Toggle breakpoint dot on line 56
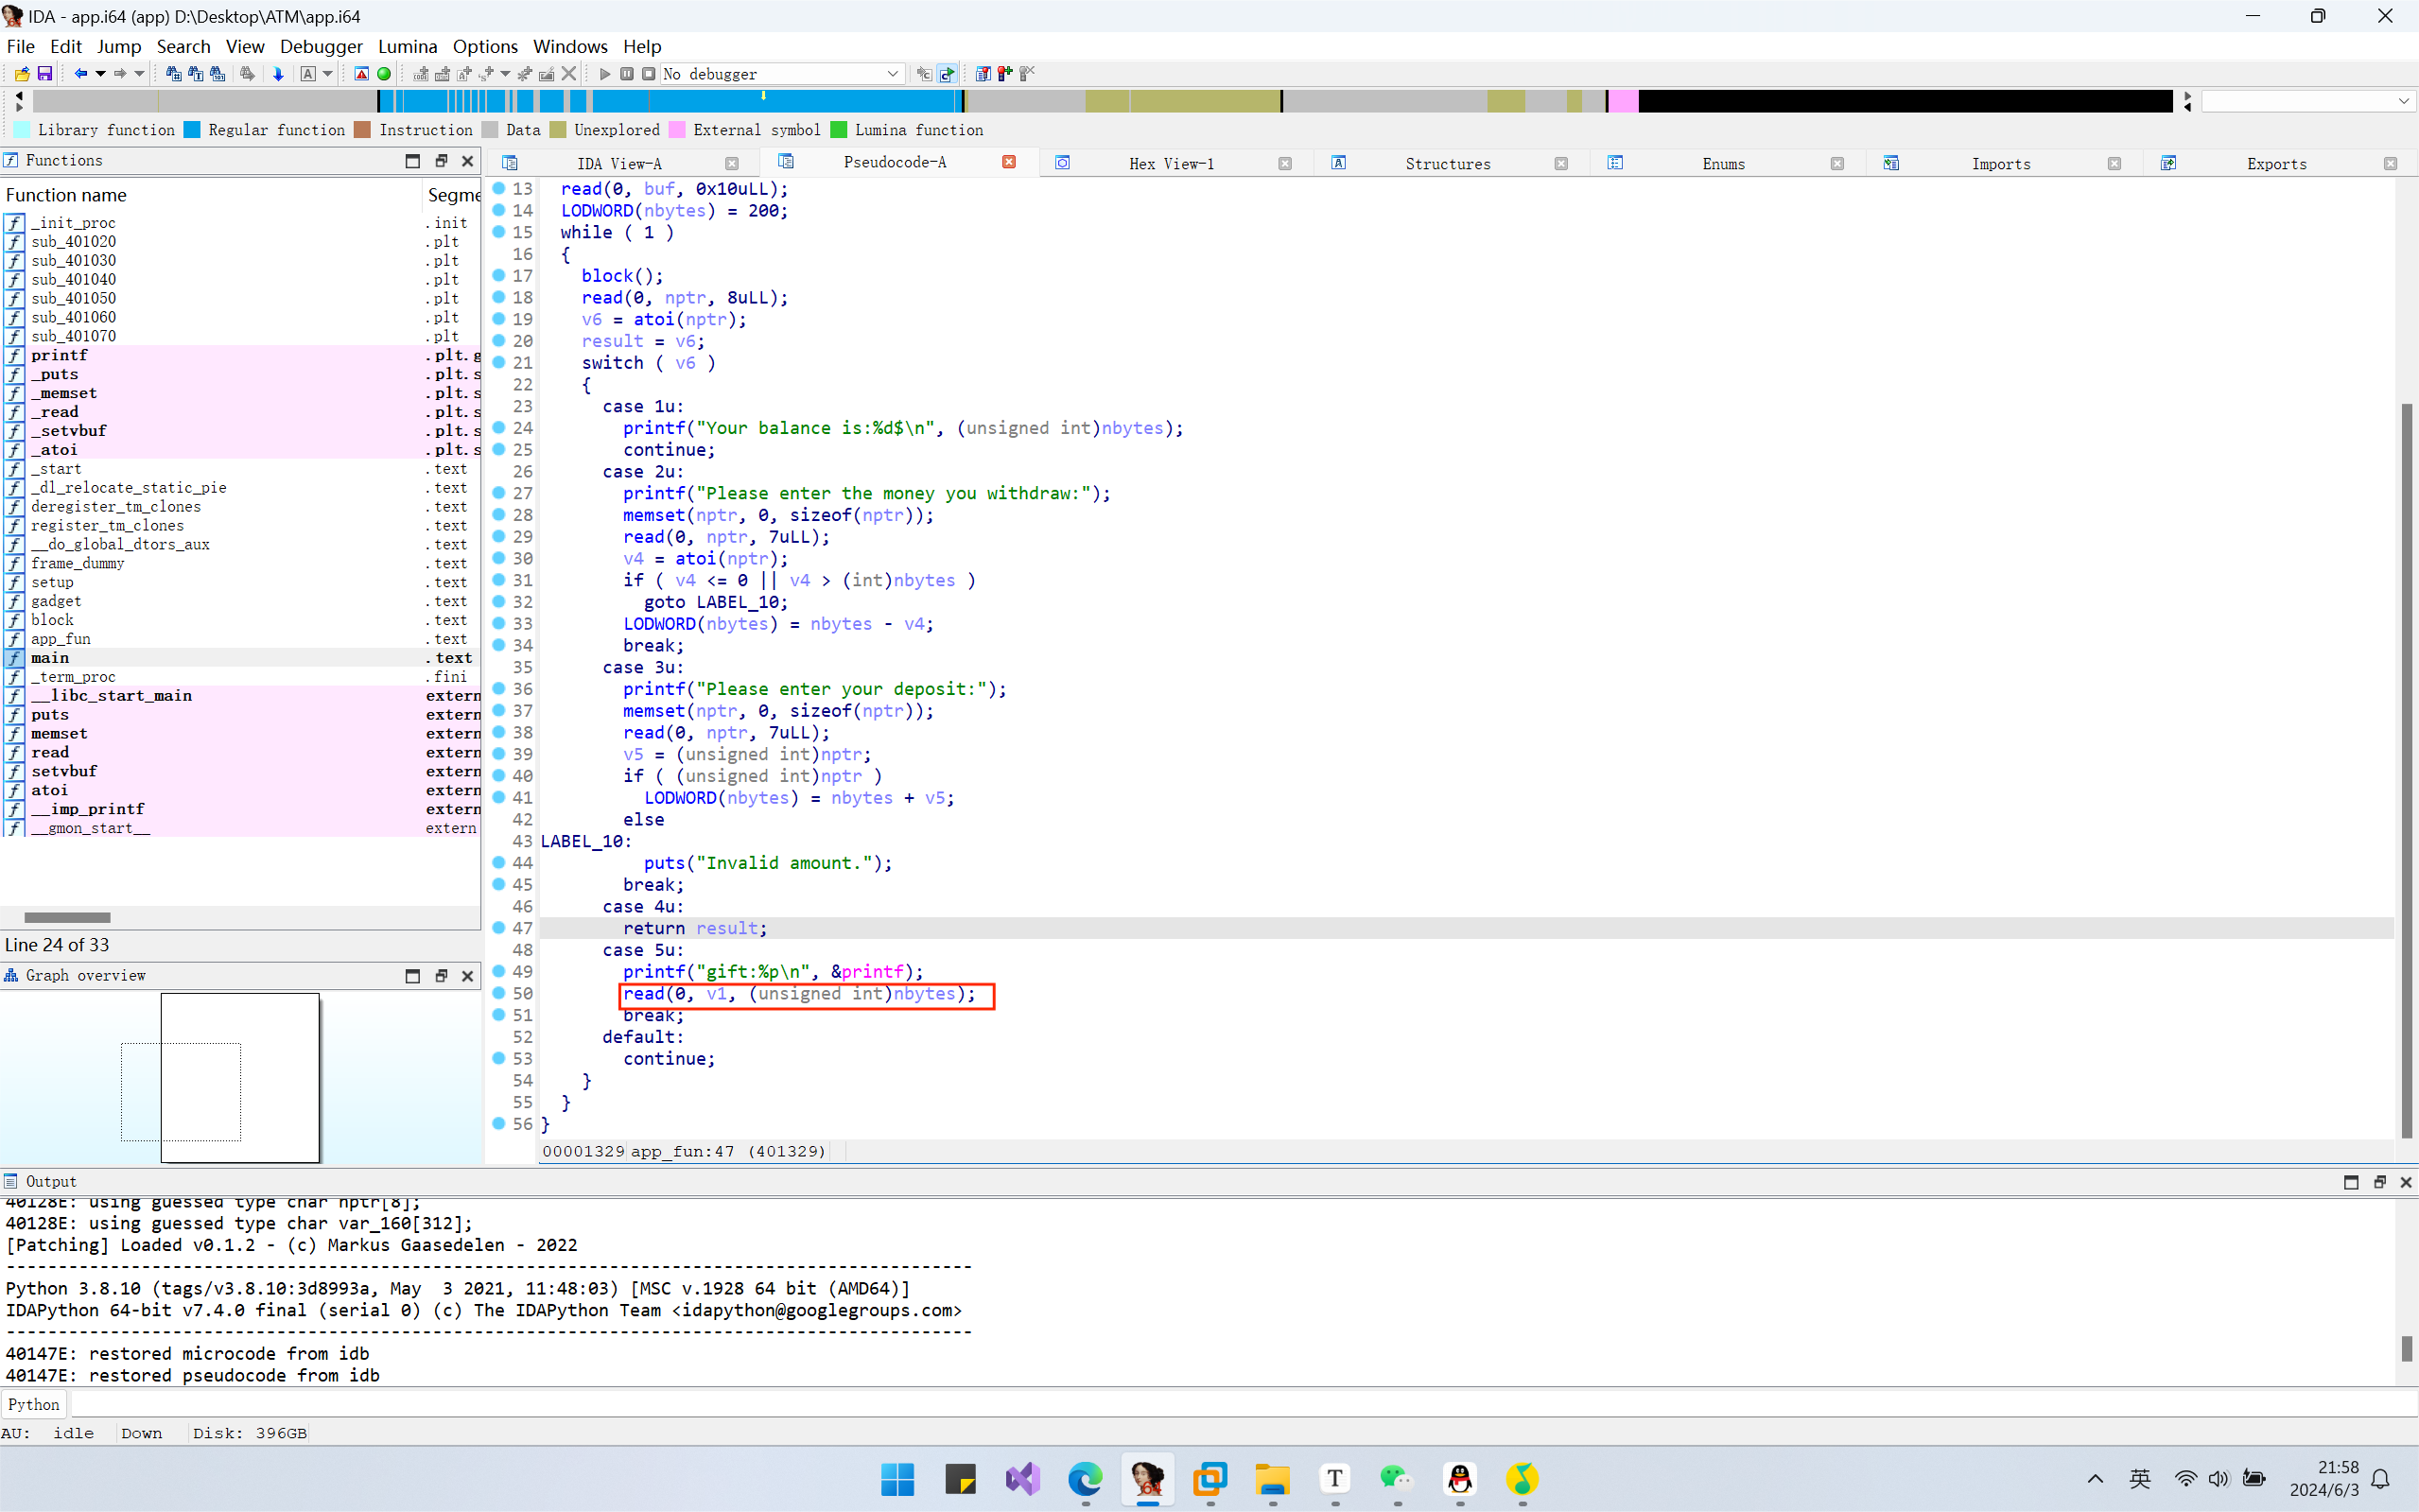 [499, 1123]
